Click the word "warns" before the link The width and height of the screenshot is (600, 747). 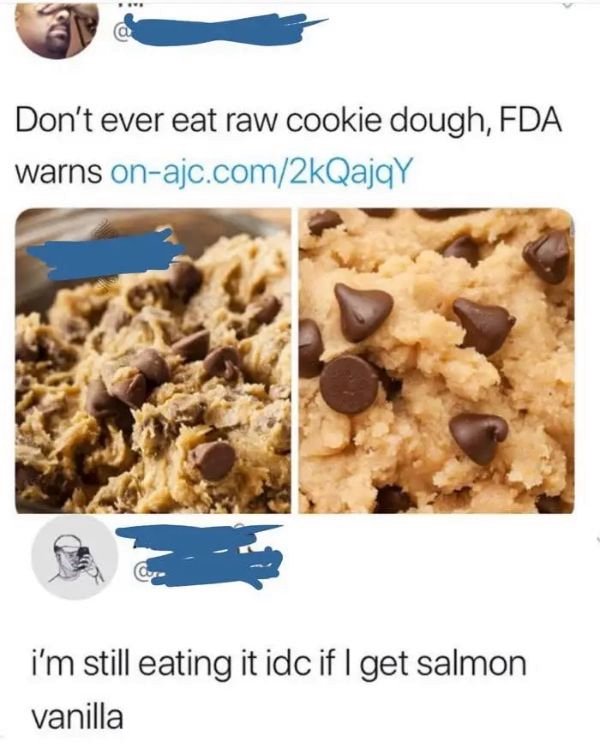pyautogui.click(x=59, y=172)
